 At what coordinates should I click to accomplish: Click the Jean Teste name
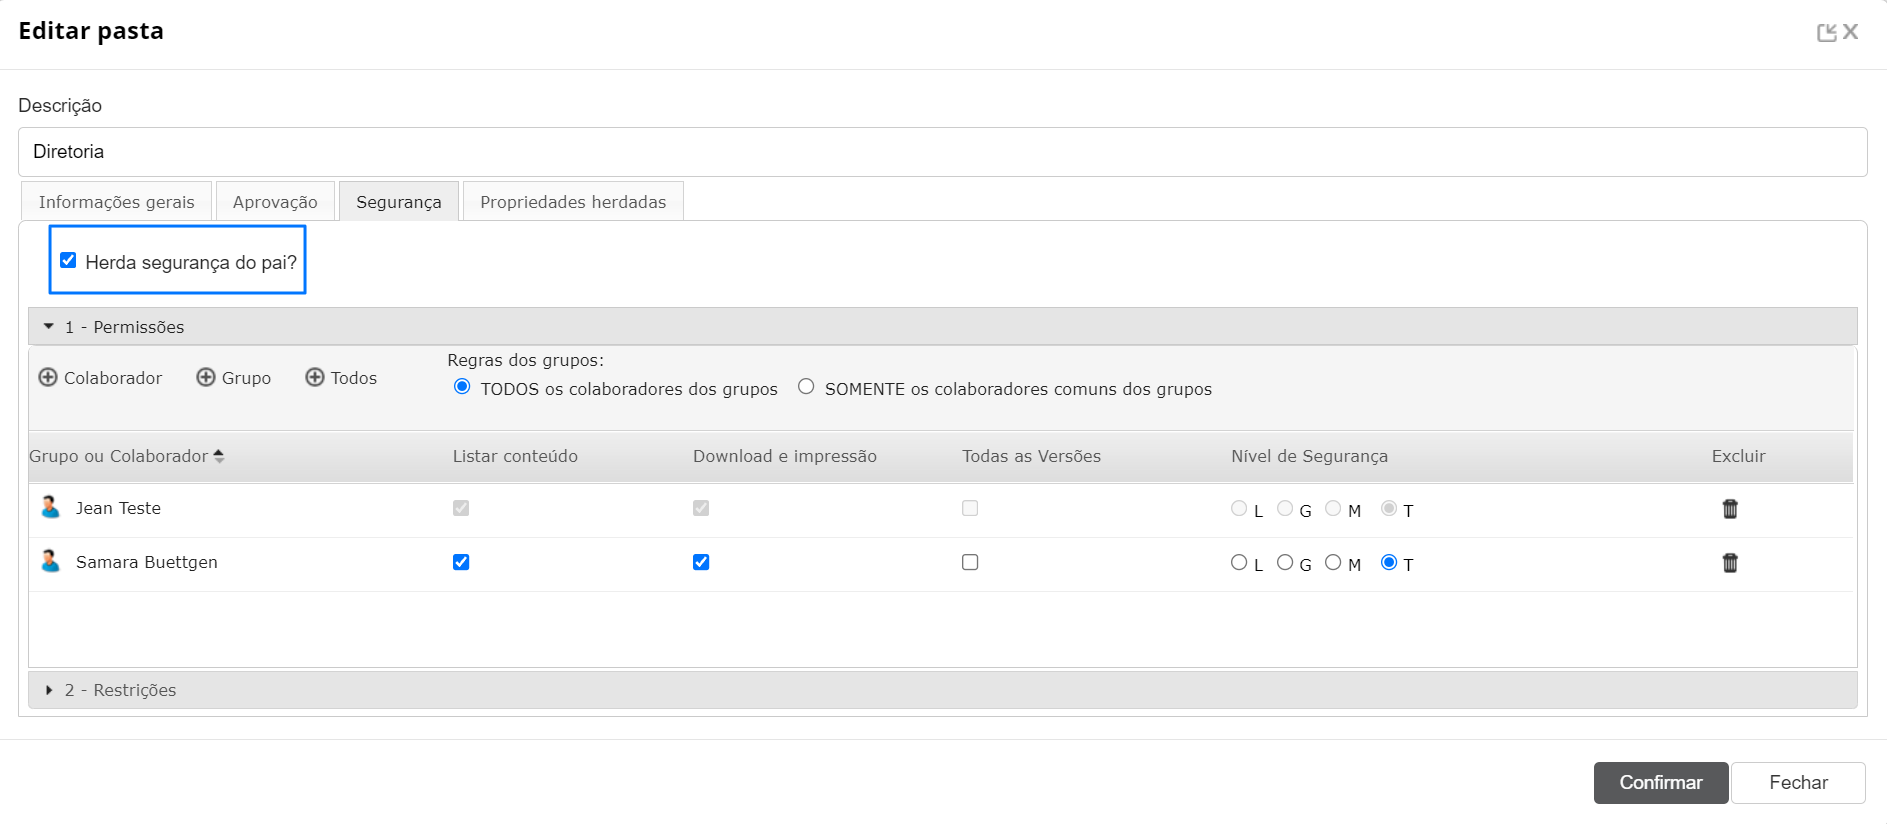point(118,508)
